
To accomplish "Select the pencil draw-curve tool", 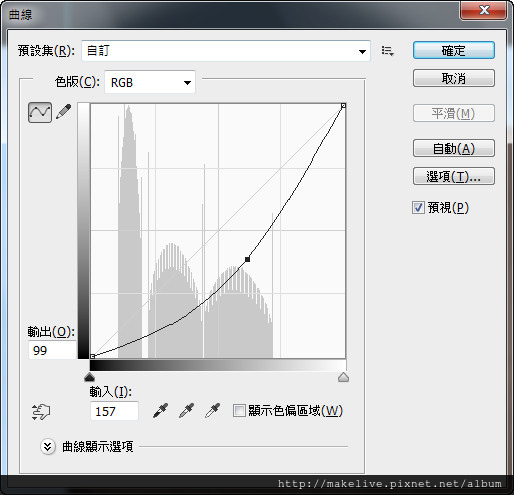I will [x=64, y=112].
